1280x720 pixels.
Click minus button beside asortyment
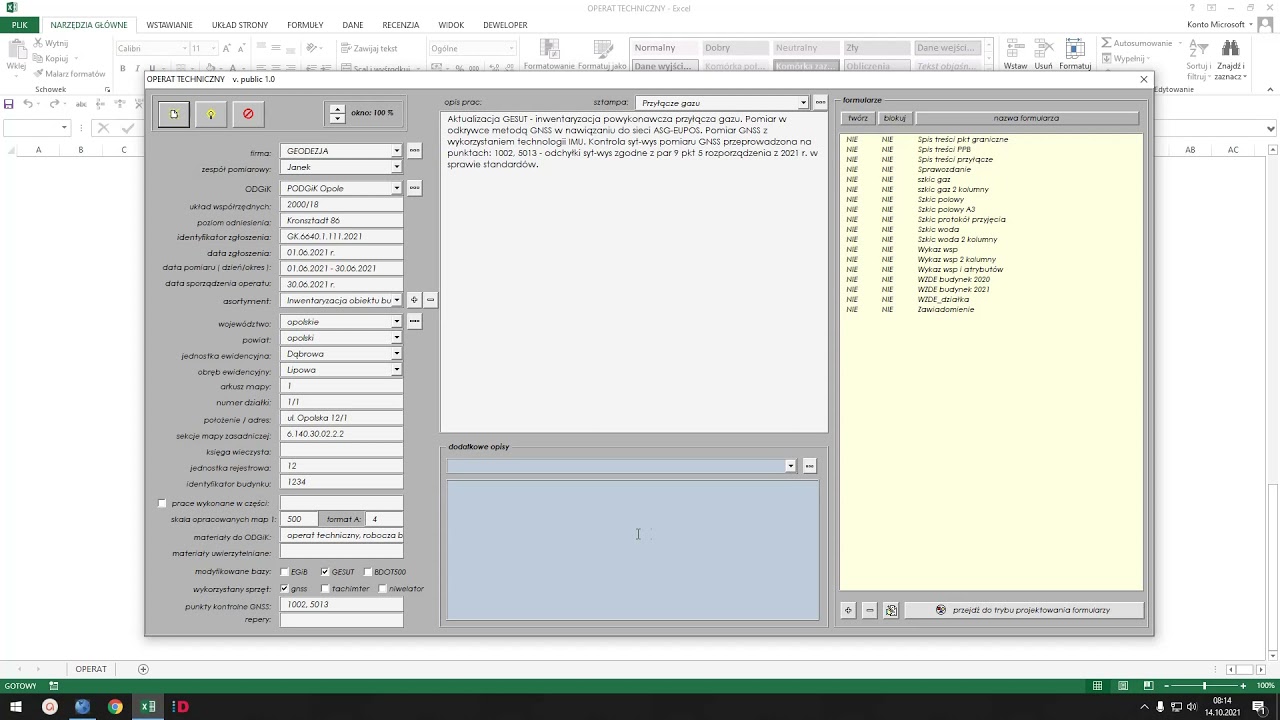(430, 300)
